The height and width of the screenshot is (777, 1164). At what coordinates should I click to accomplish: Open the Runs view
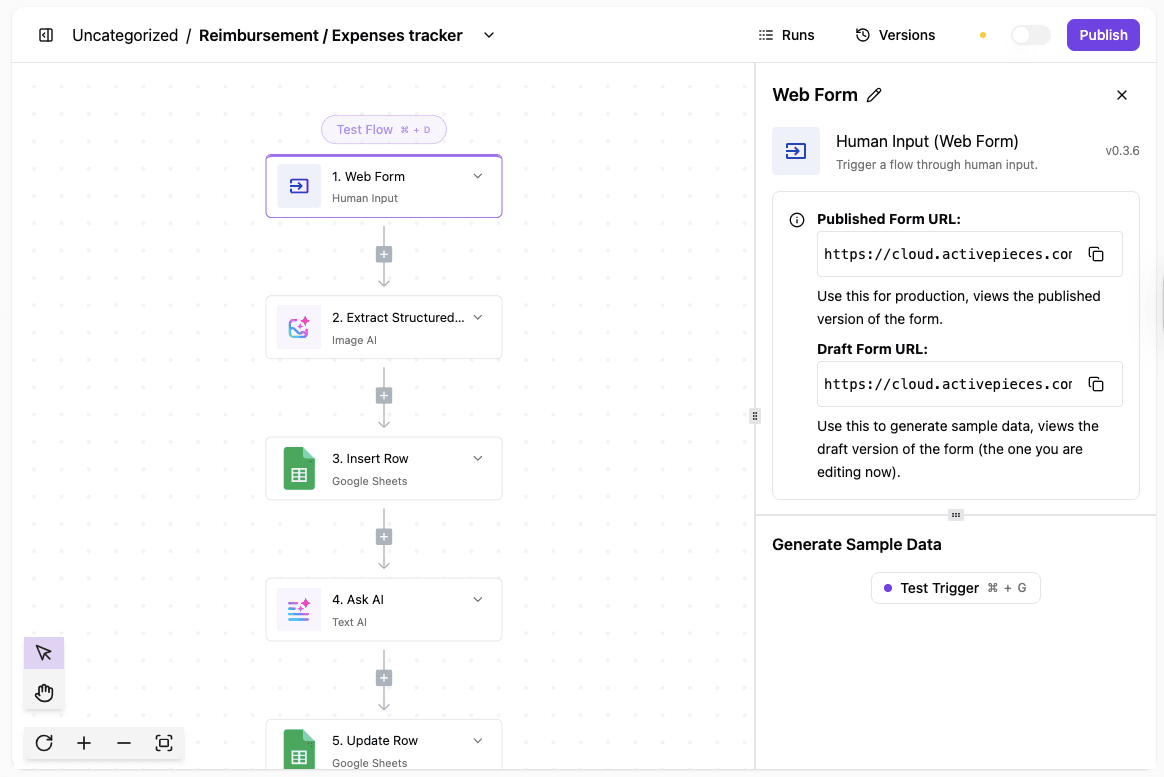click(x=787, y=35)
